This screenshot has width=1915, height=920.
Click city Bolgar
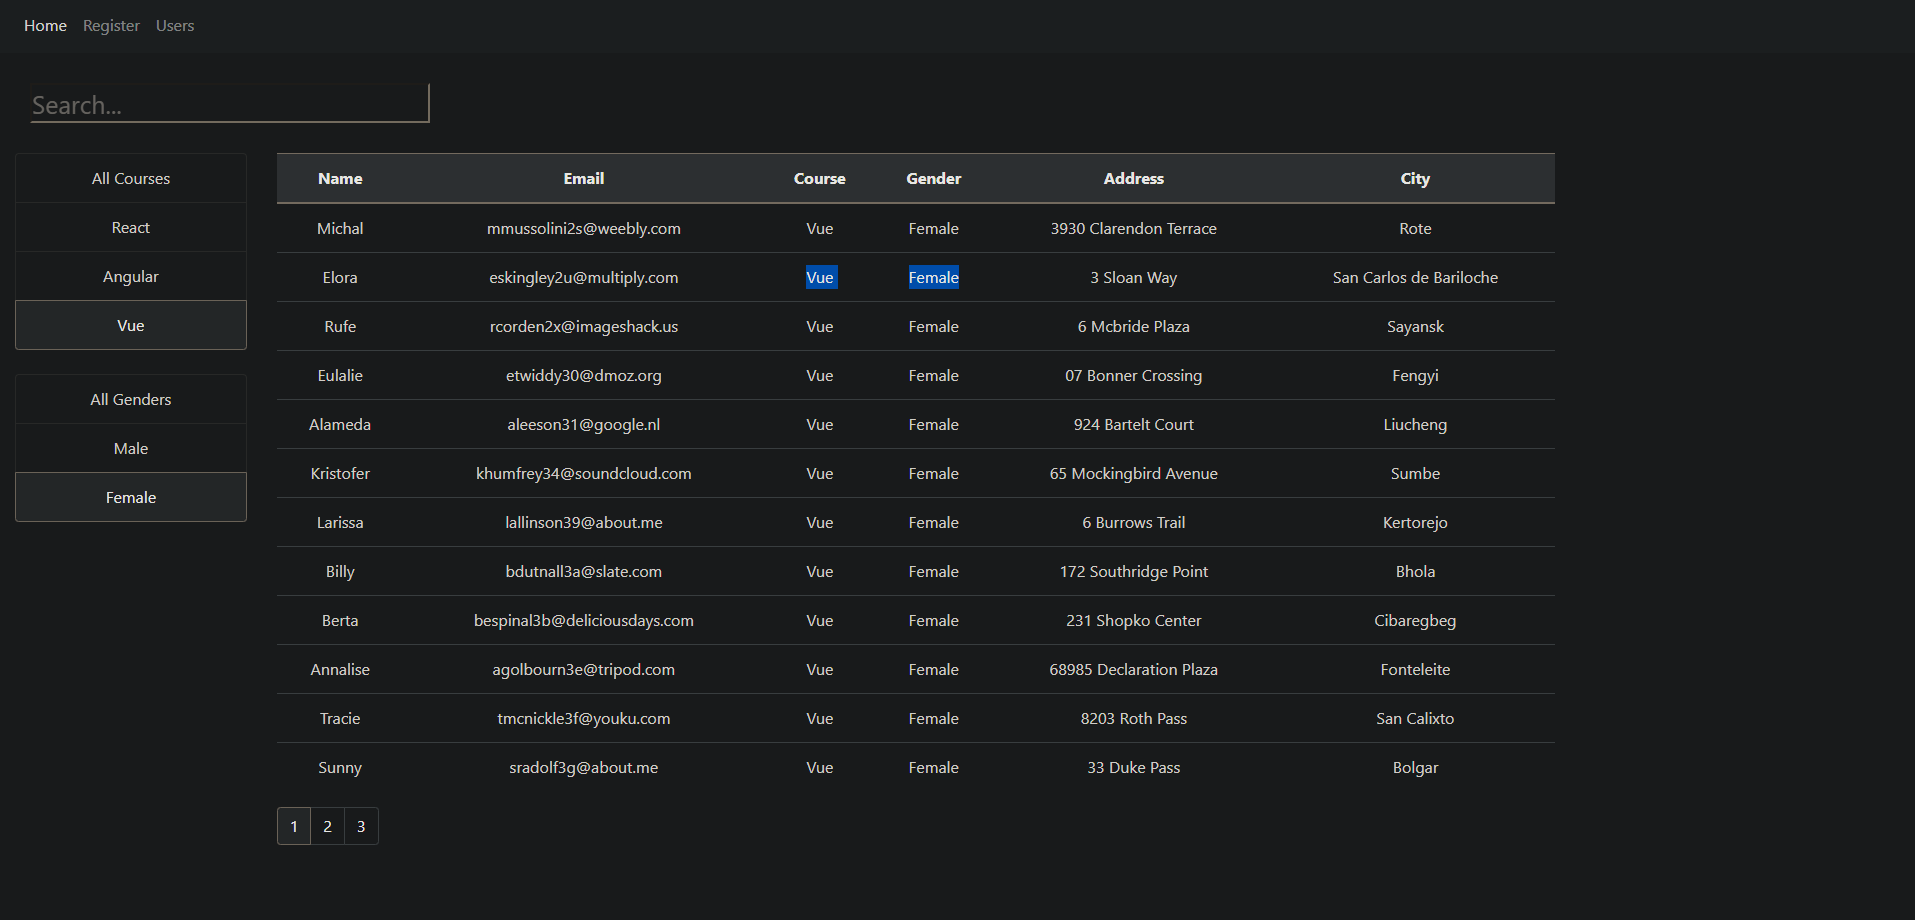[x=1415, y=768]
